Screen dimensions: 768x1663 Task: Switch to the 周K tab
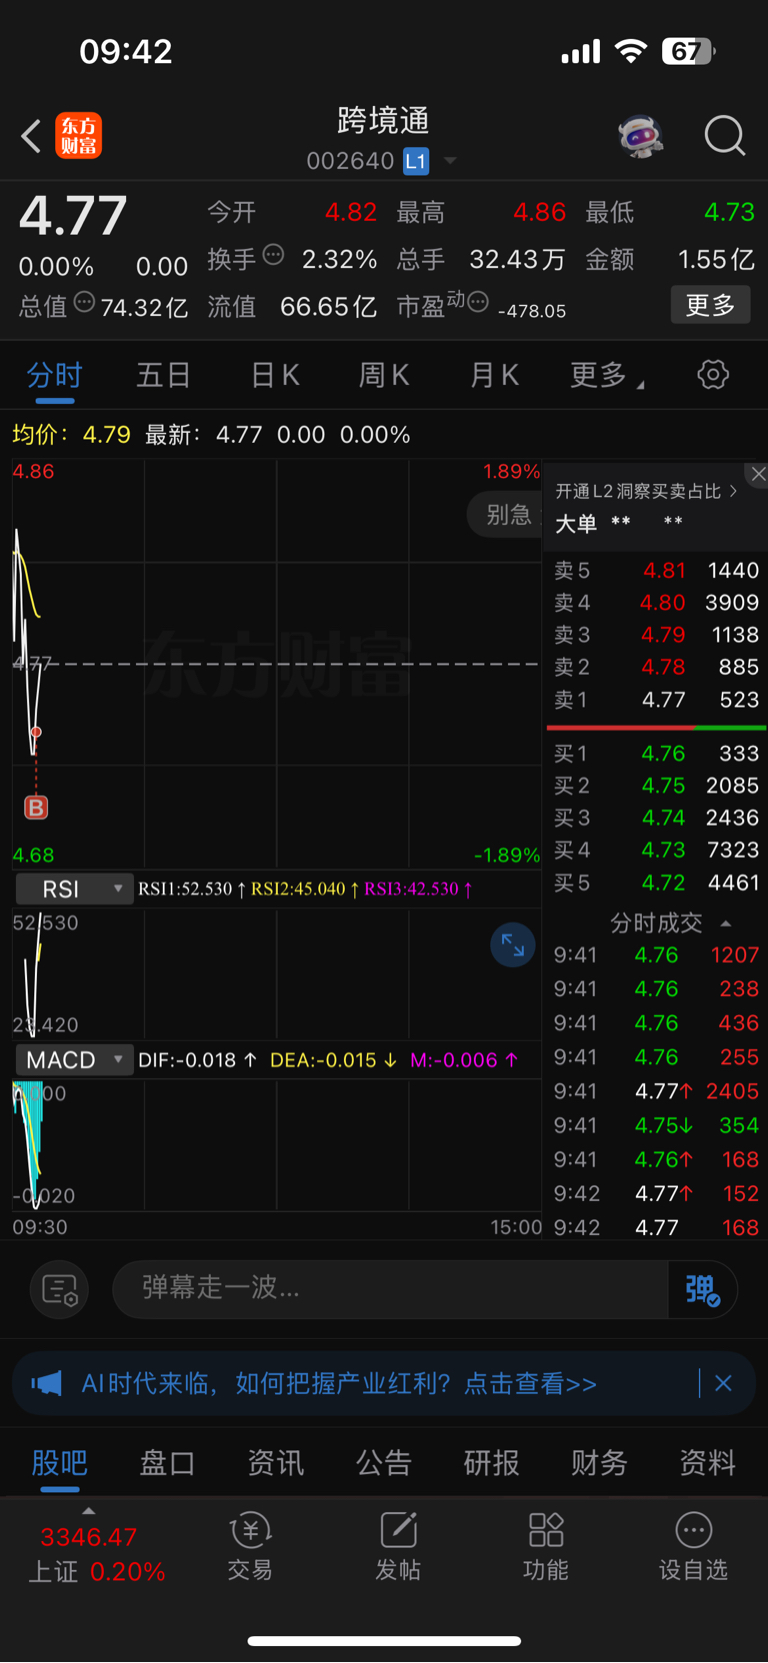click(x=385, y=375)
